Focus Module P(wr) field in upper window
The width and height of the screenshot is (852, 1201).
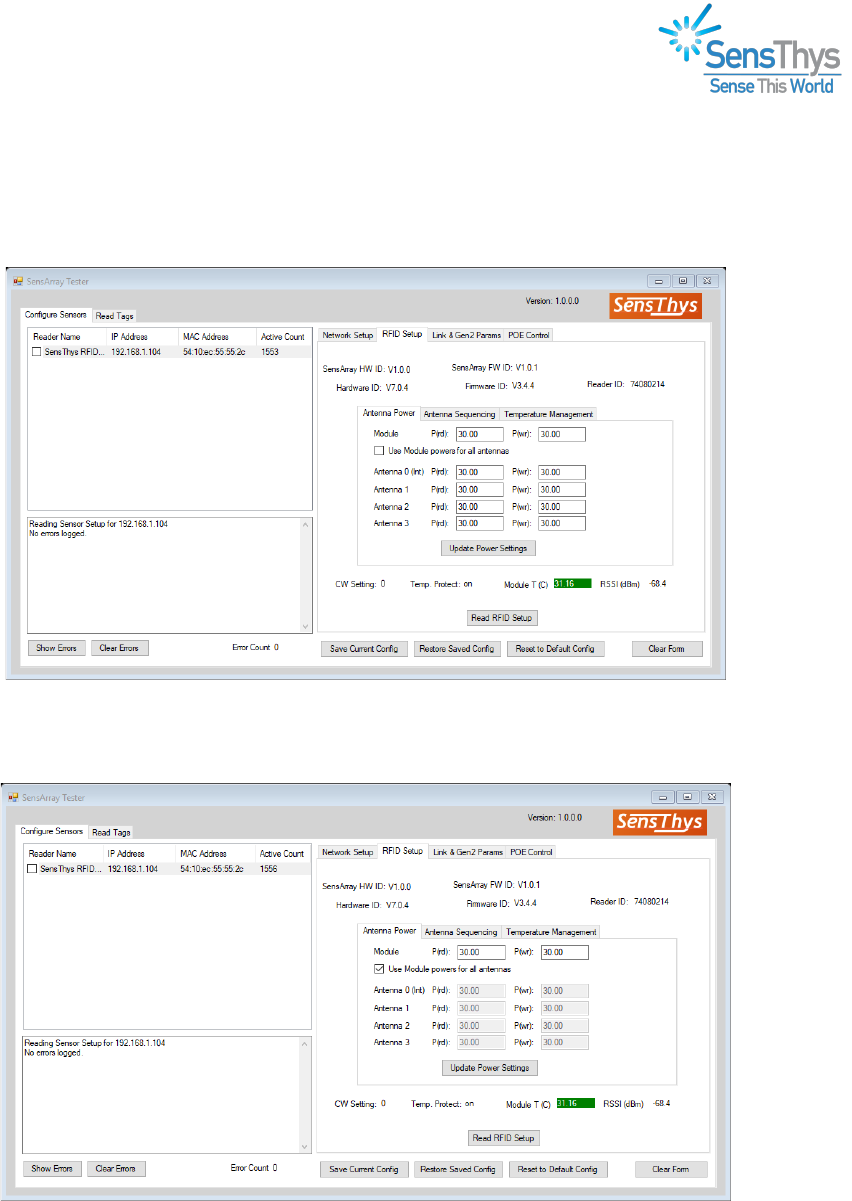click(x=561, y=434)
